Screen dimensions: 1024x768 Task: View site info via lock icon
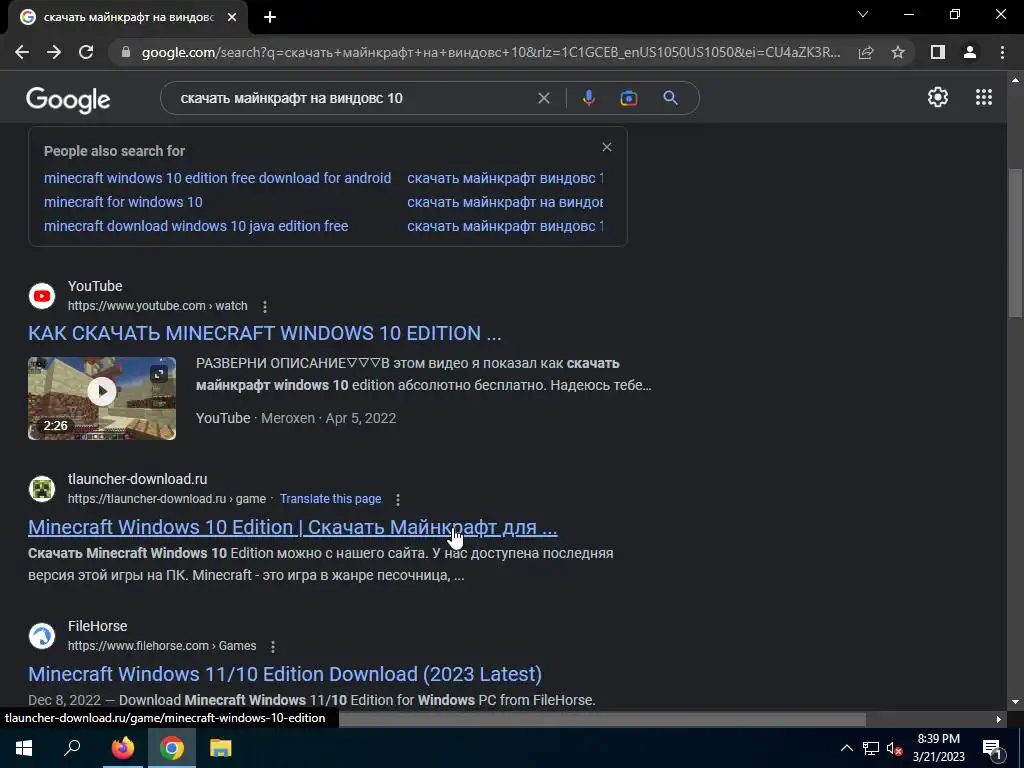click(x=126, y=52)
